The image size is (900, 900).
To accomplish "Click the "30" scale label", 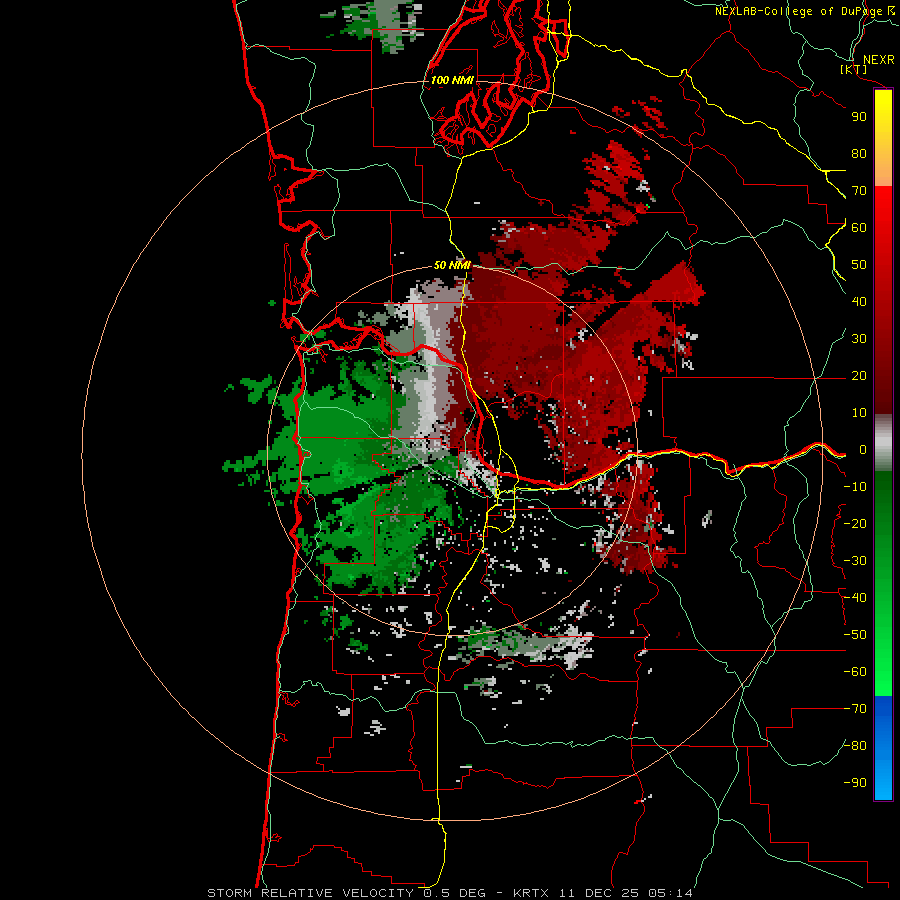I will (x=859, y=338).
